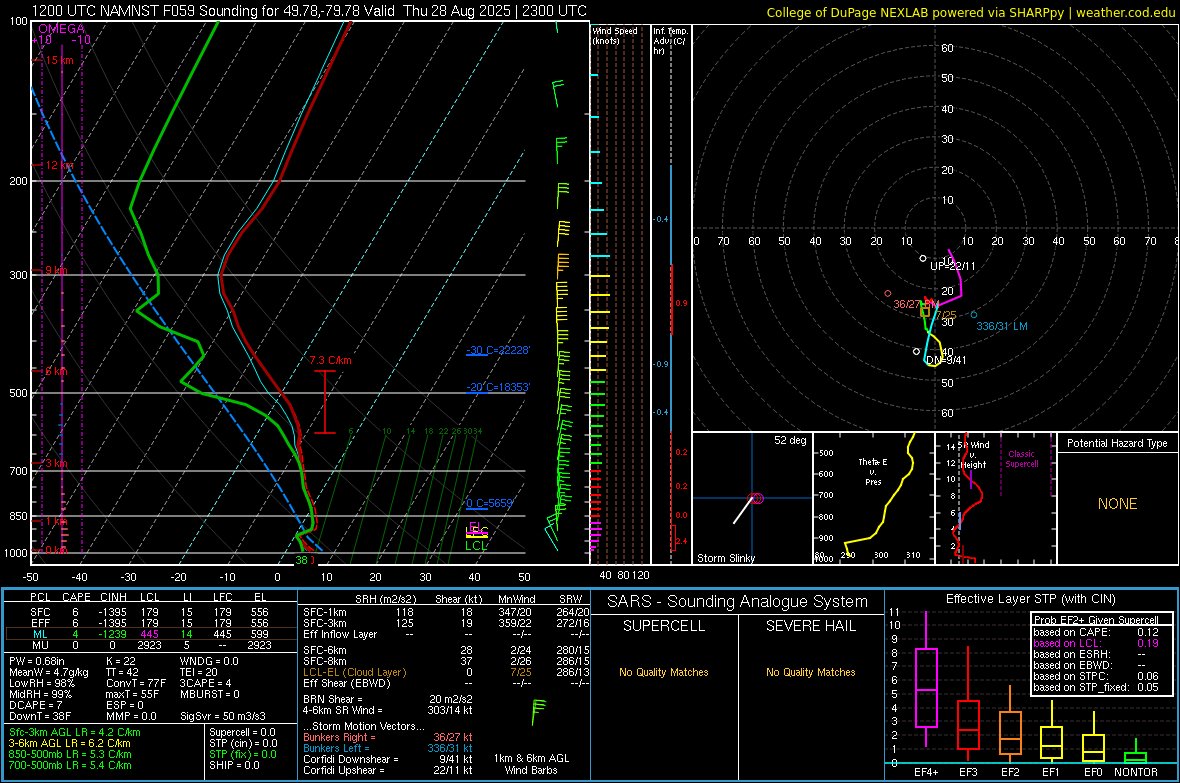
Task: Click the LCL-EL (Cloud Layer) row
Action: point(446,672)
